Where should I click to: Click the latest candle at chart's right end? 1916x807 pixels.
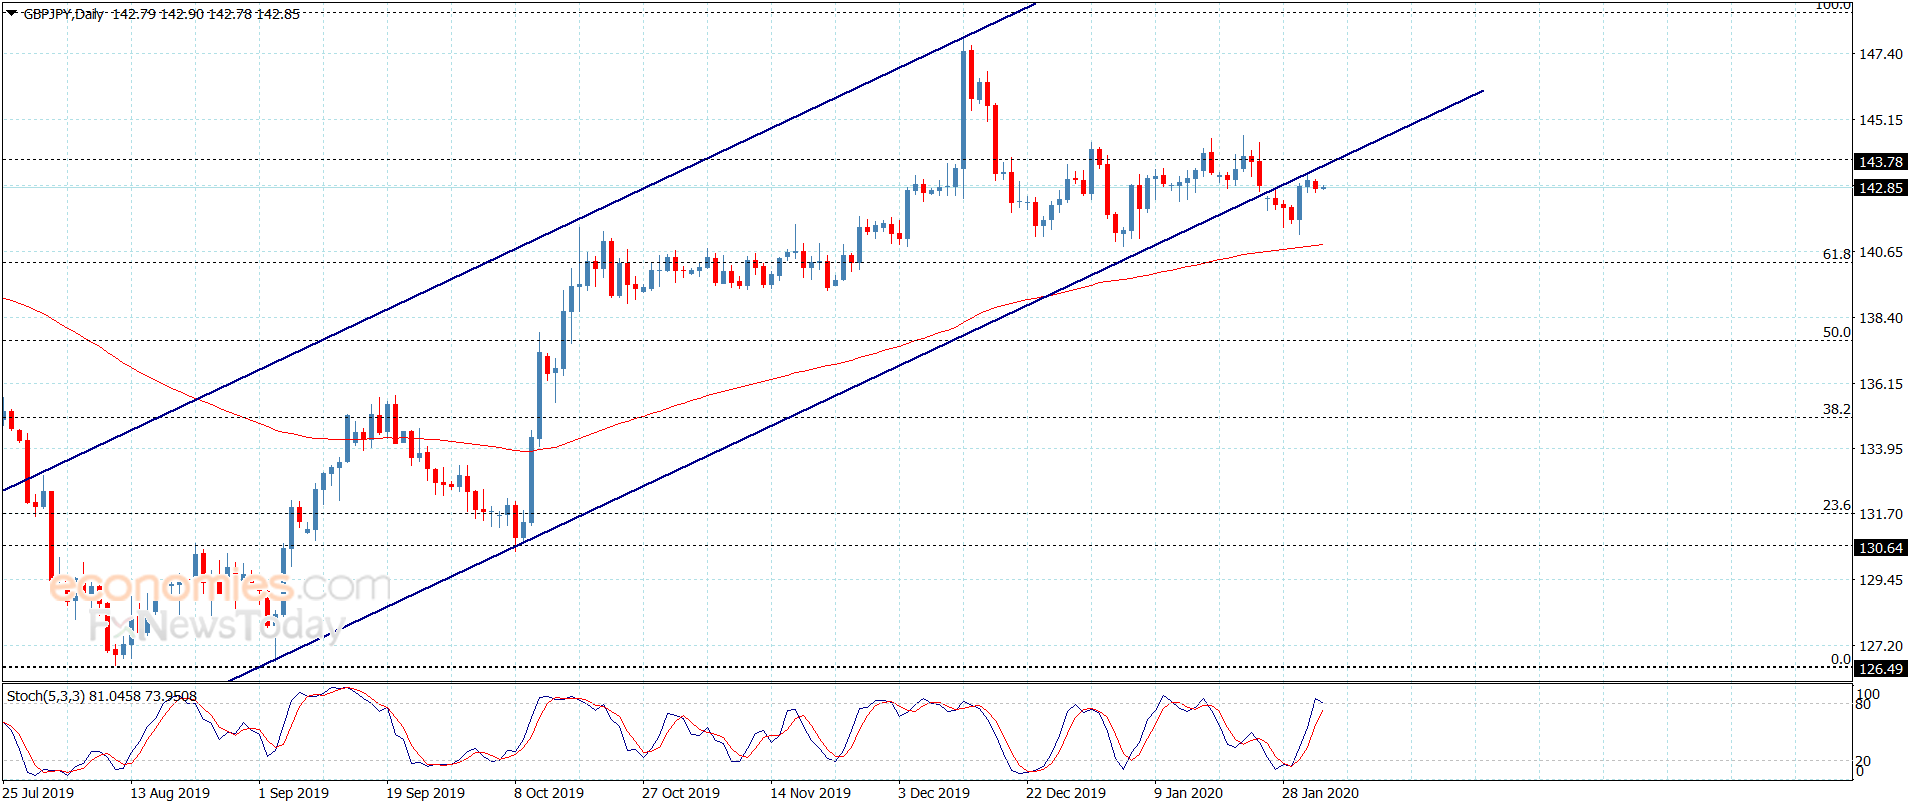point(1324,188)
